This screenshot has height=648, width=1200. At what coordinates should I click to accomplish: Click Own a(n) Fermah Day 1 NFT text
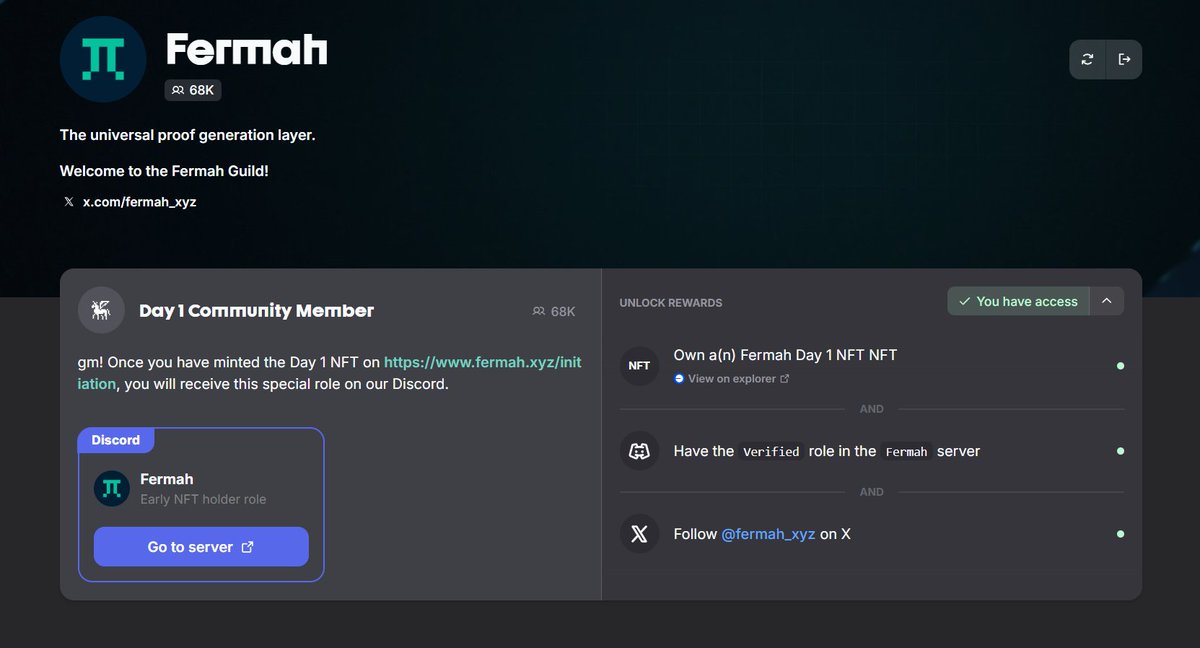785,355
